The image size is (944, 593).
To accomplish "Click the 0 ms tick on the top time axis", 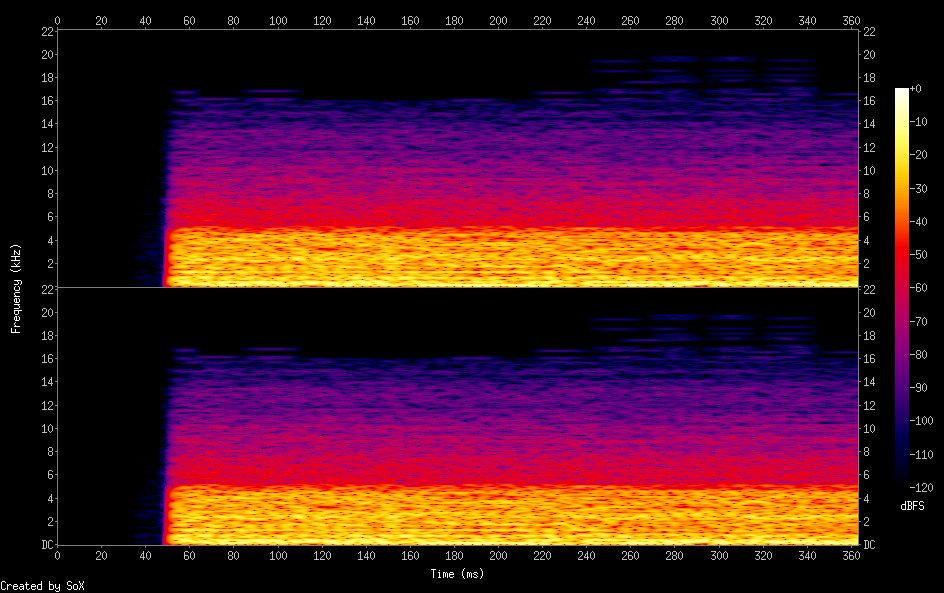I will point(57,19).
